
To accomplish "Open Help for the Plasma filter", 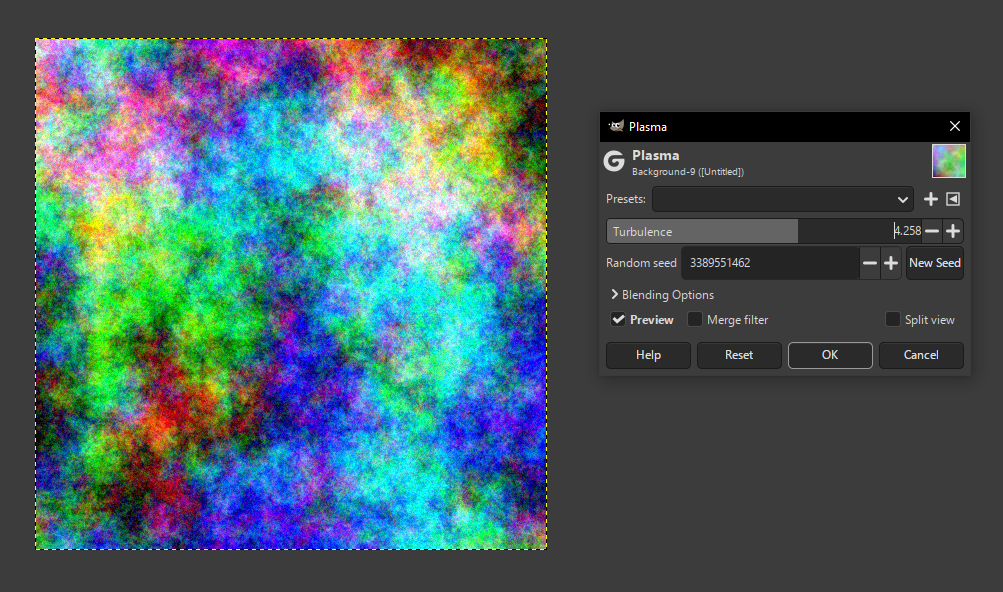I will click(647, 355).
